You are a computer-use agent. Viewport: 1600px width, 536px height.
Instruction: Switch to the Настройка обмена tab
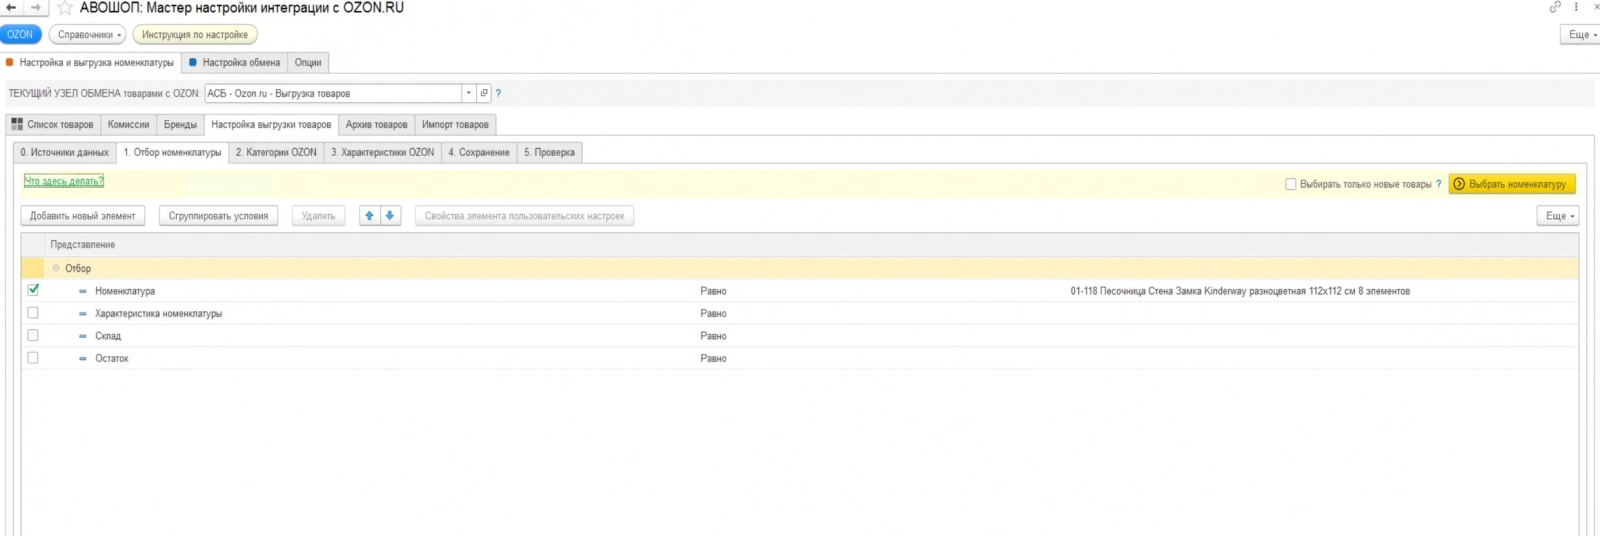click(x=235, y=62)
